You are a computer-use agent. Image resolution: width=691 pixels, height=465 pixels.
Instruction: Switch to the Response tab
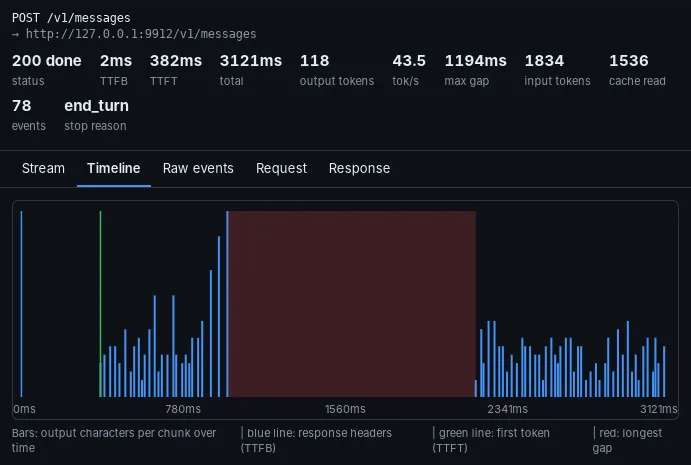point(359,168)
